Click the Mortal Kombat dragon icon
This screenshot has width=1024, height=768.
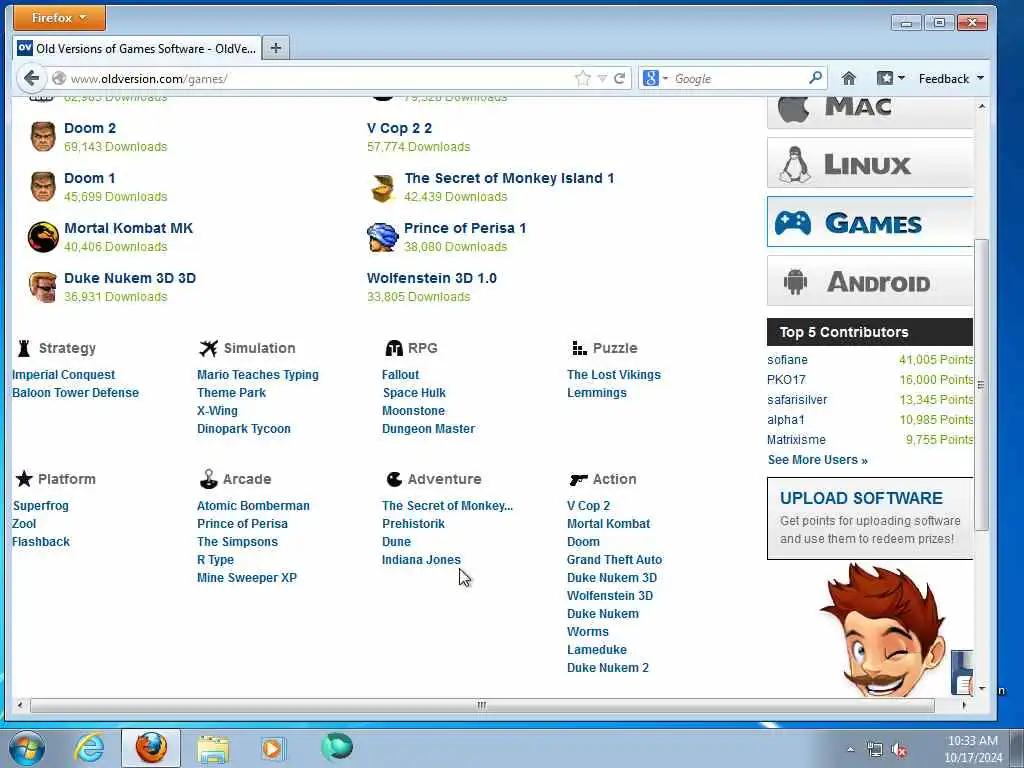pyautogui.click(x=43, y=236)
